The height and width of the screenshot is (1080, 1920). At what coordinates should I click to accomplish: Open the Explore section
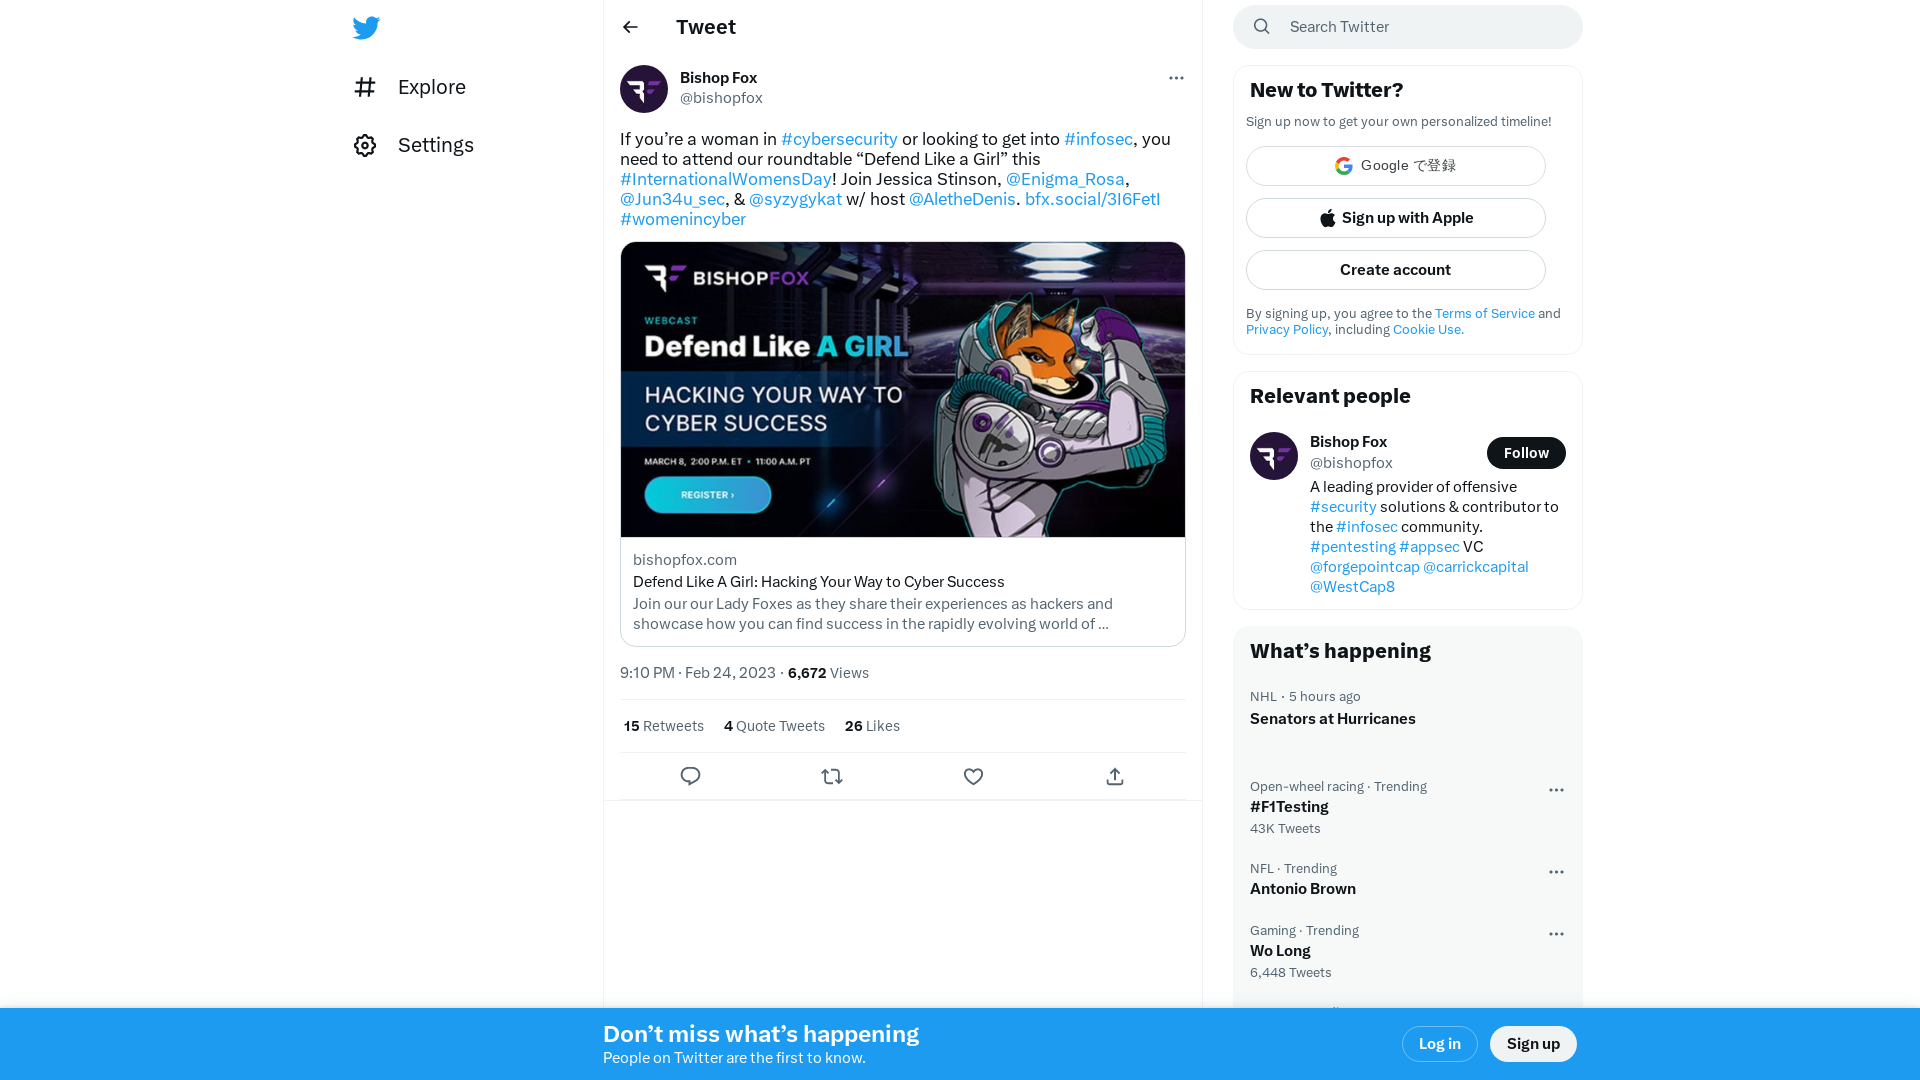coord(410,86)
